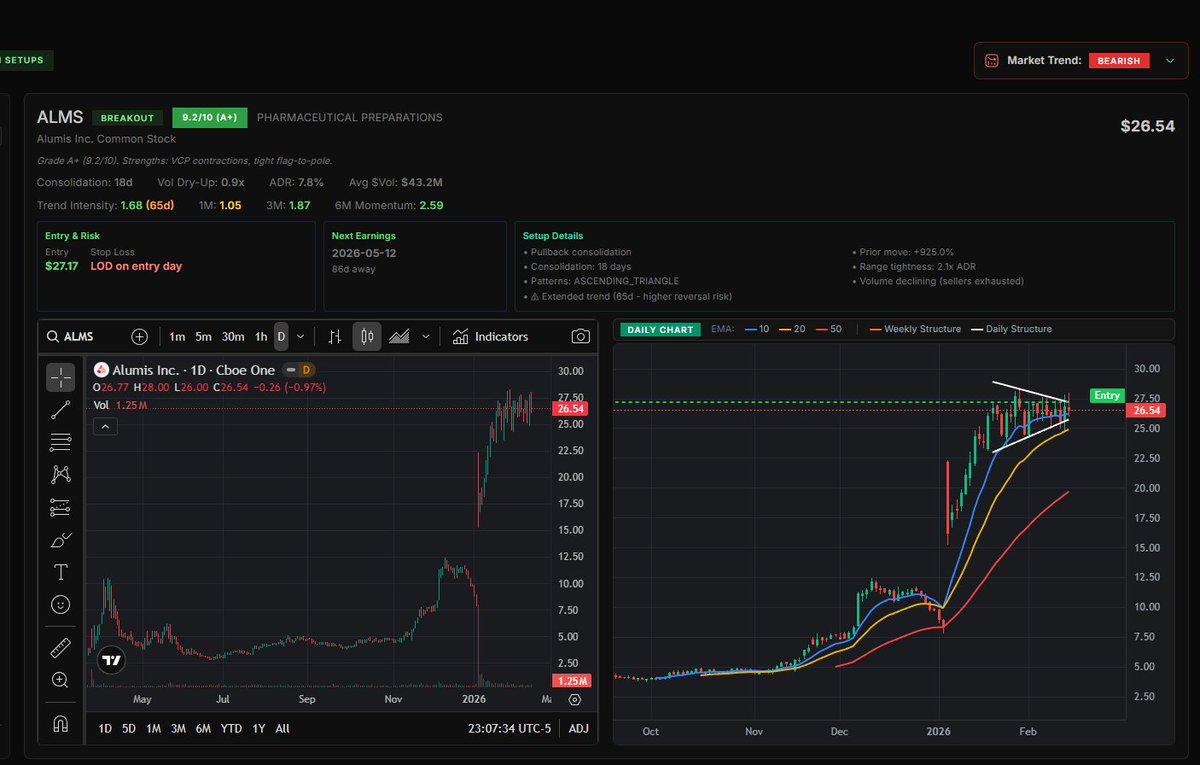
Task: Select the 5m interval
Action: [x=203, y=336]
